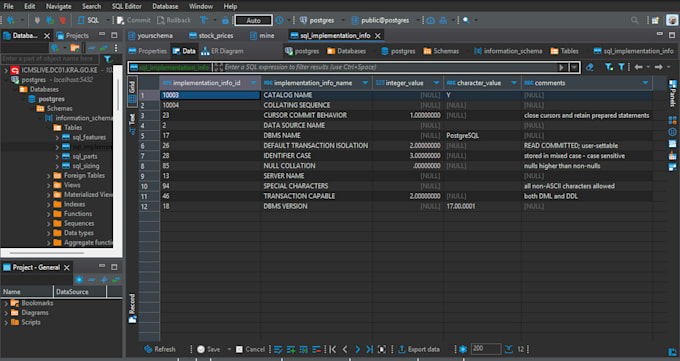Image resolution: width=680 pixels, height=361 pixels.
Task: Click the information_schema breadcrumb
Action: 508,51
